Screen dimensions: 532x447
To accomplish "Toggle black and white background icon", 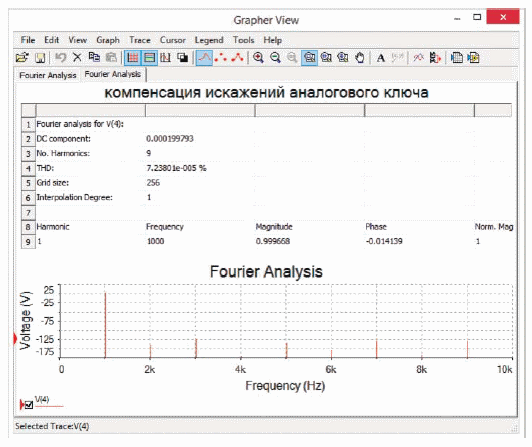I will 183,57.
